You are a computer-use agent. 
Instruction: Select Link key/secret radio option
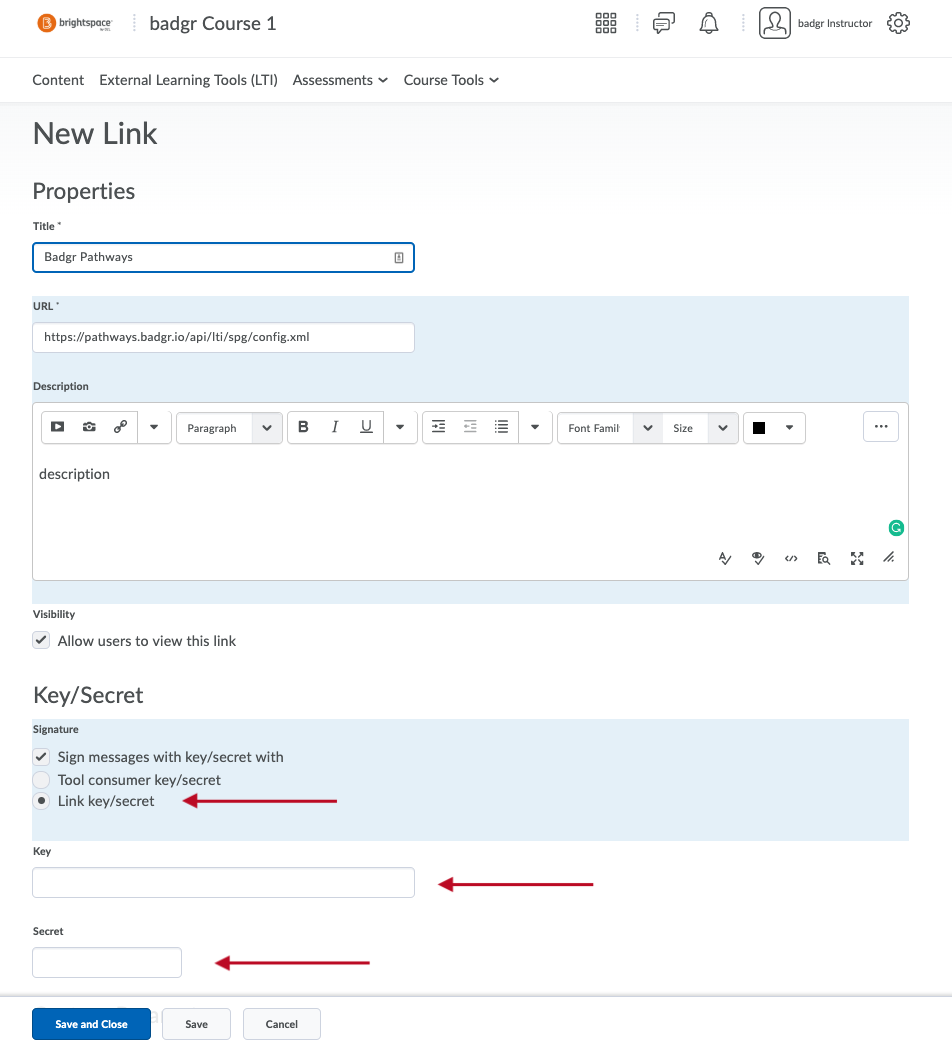pos(41,801)
